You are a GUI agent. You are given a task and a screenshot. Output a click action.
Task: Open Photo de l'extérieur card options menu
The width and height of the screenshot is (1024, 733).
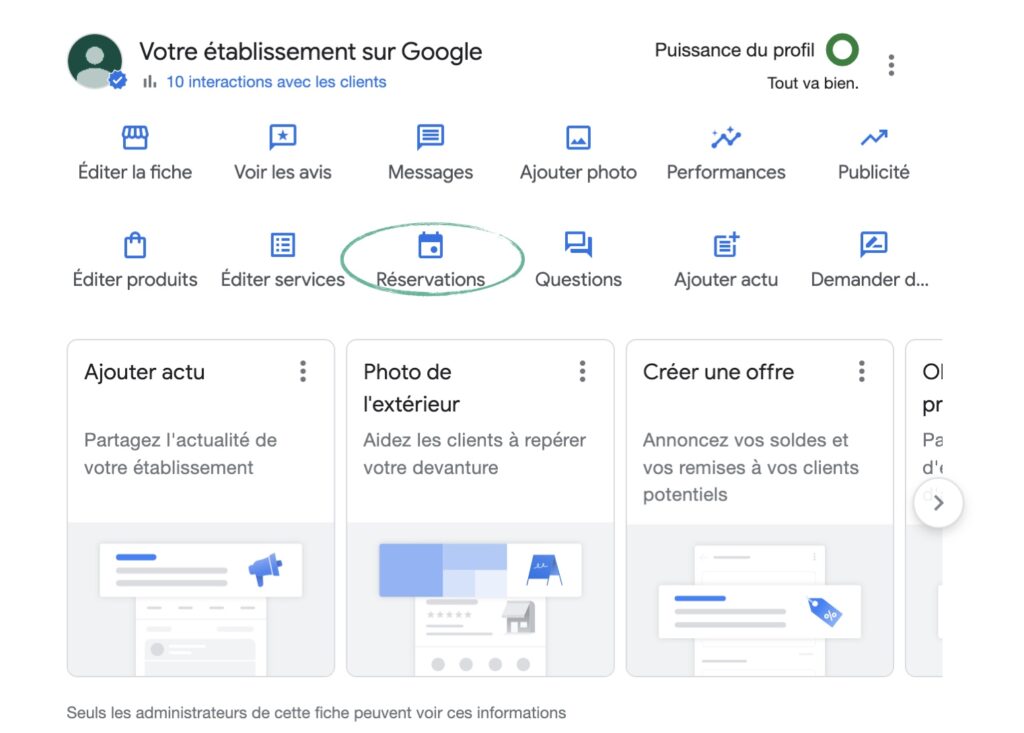click(x=583, y=371)
